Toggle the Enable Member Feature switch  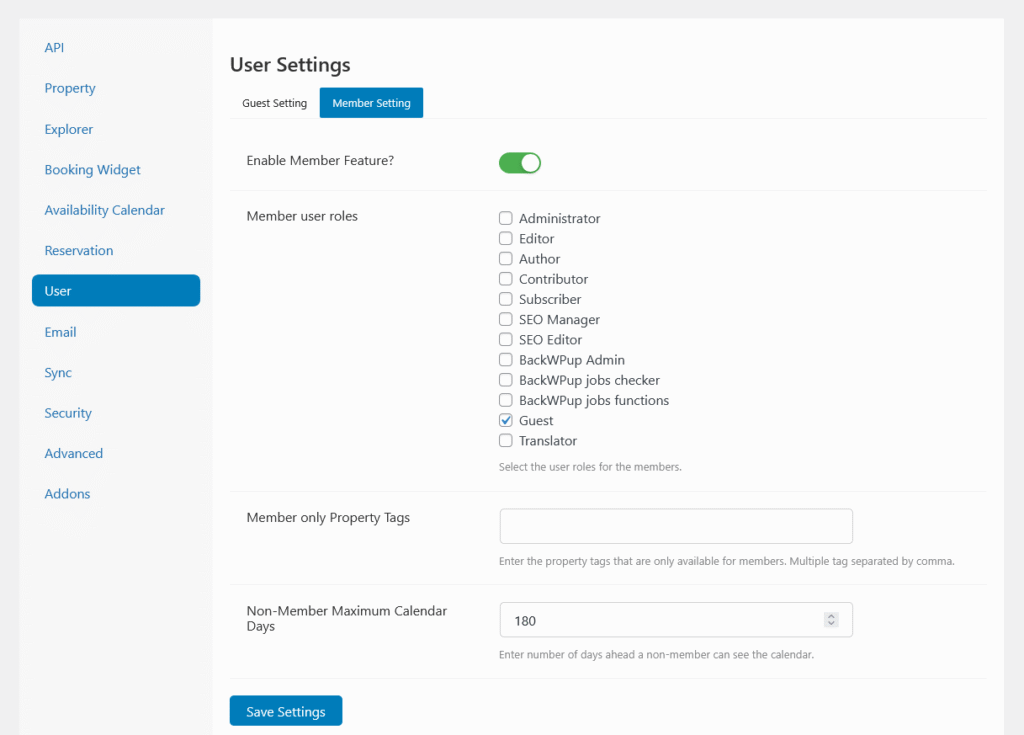(519, 163)
